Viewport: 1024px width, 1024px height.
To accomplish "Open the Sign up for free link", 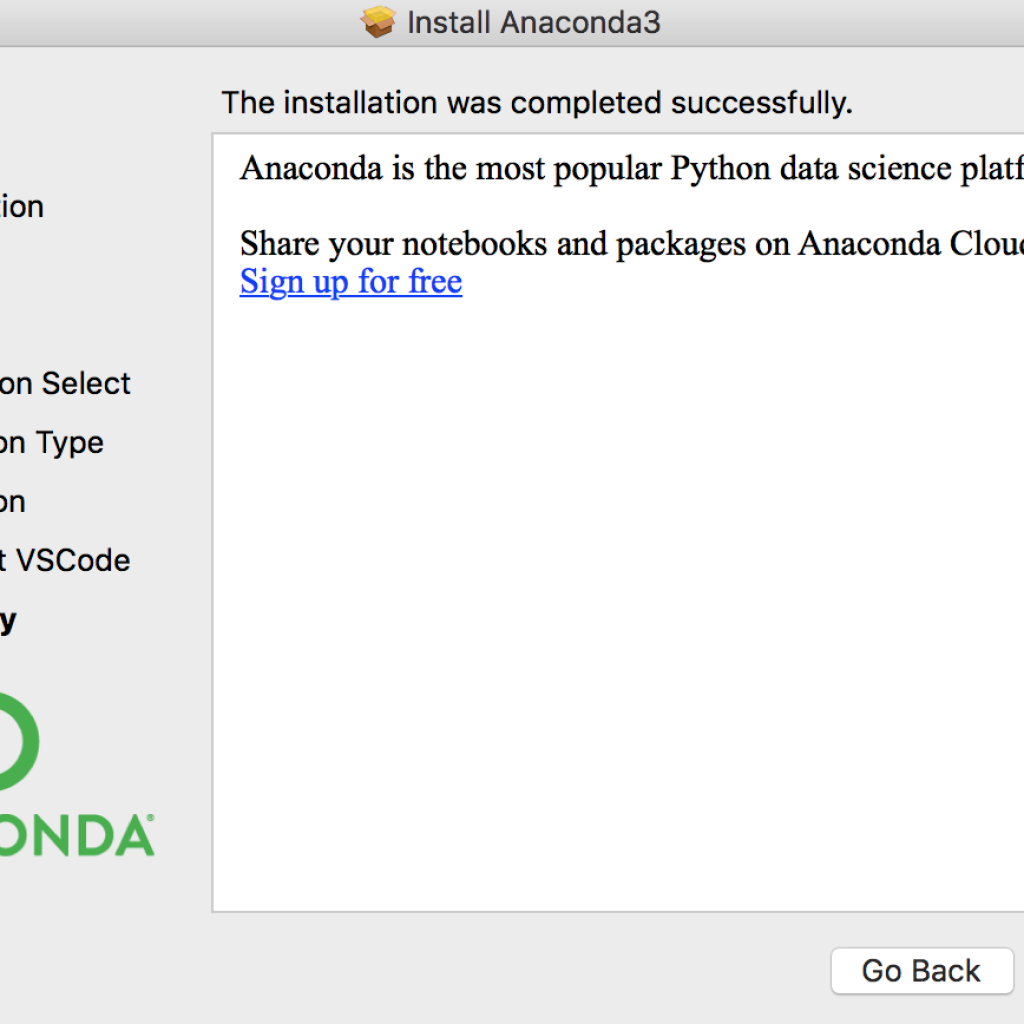I will 350,281.
